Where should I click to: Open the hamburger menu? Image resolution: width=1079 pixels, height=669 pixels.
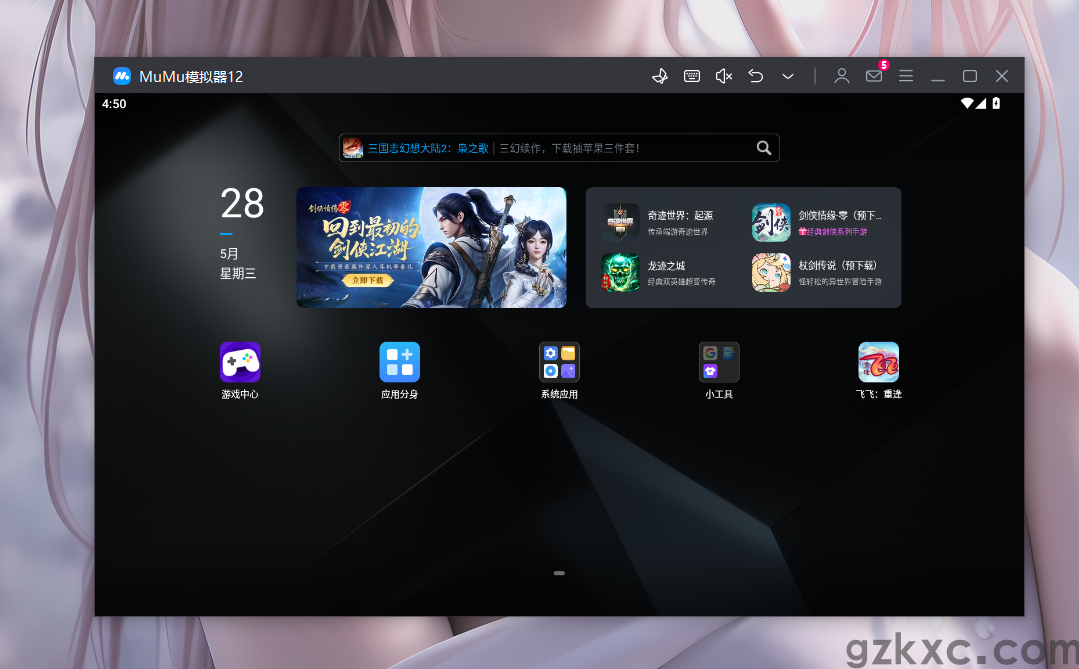point(906,76)
